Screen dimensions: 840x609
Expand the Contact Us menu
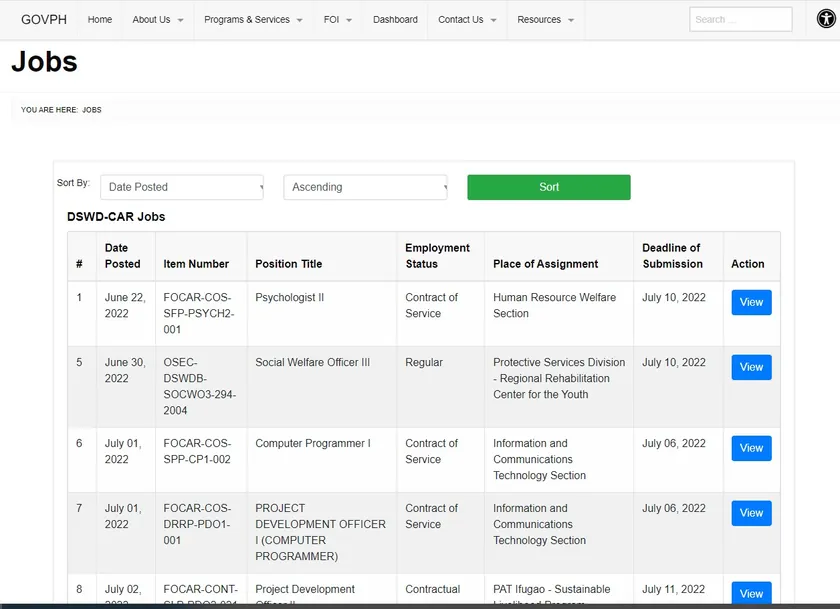[467, 19]
